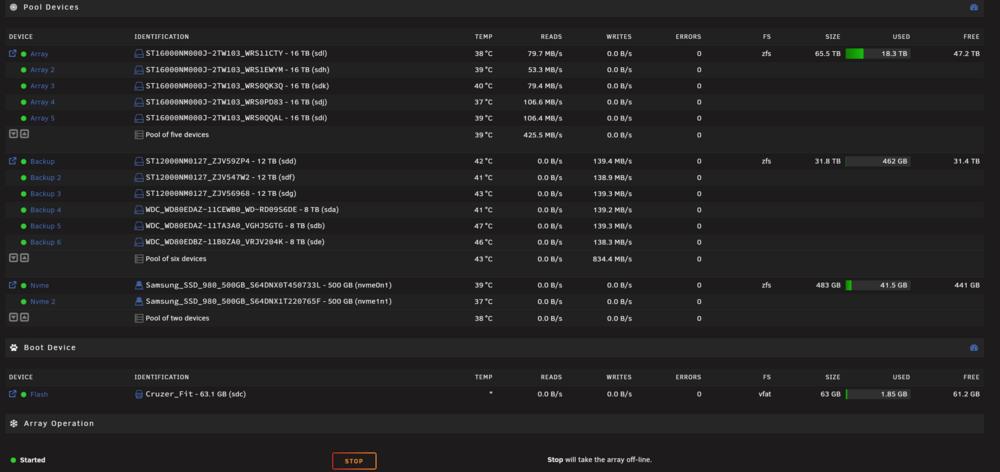
Task: Click the USB icon beside Cruzer_Fit
Action: (x=139, y=394)
